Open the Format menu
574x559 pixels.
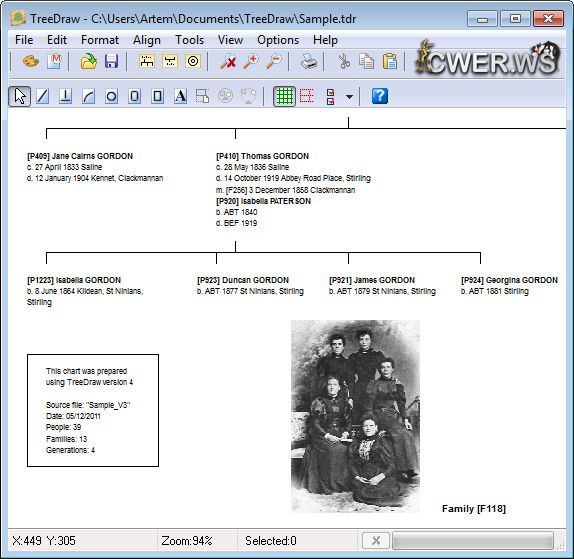click(x=100, y=40)
